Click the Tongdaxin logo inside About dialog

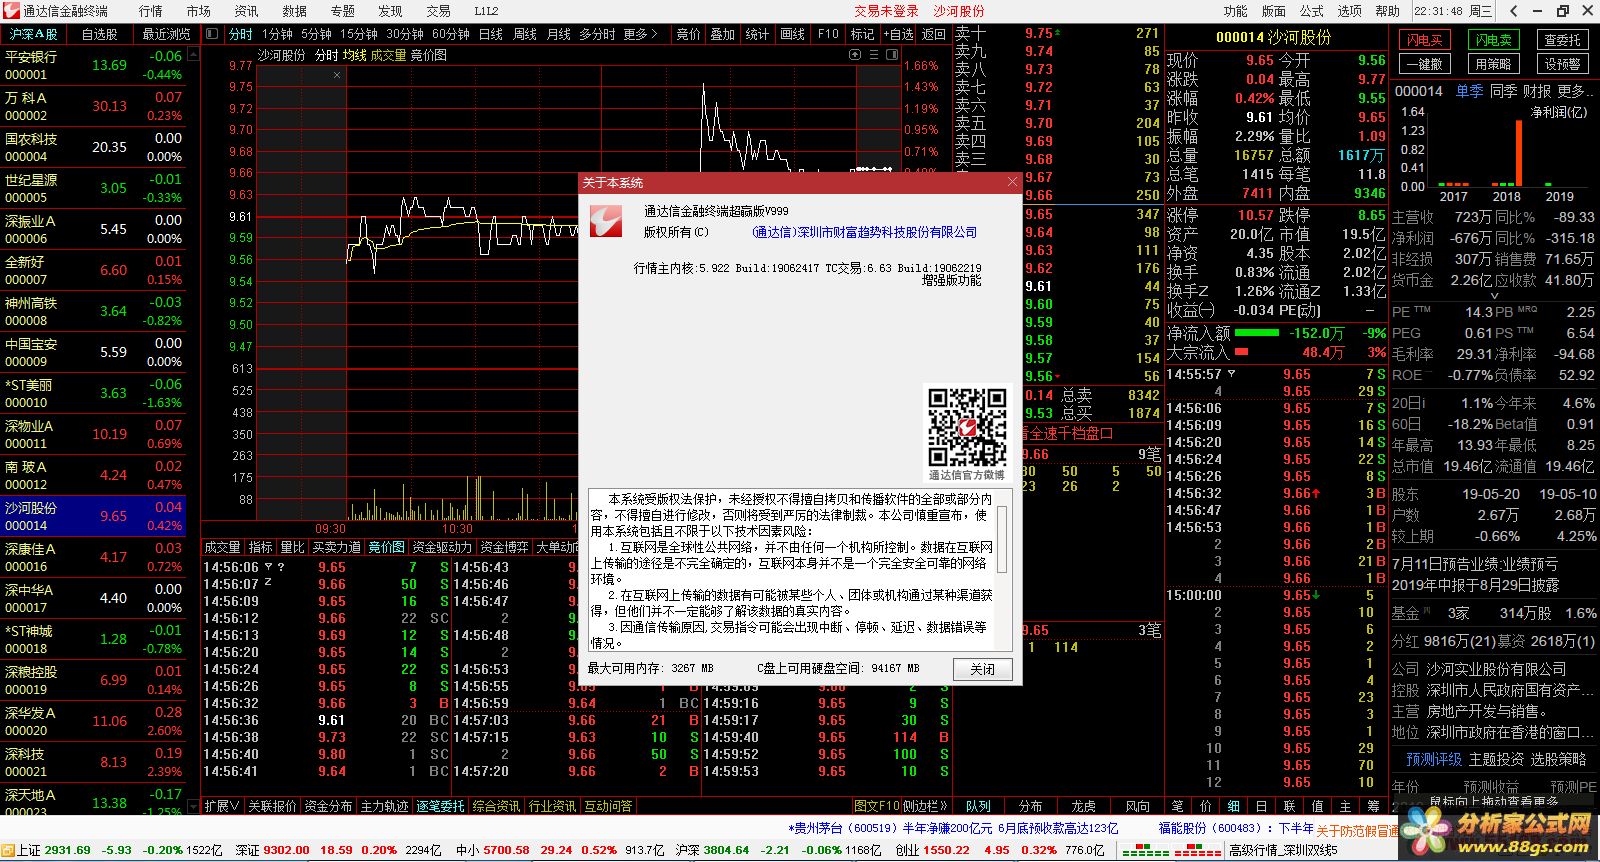606,221
